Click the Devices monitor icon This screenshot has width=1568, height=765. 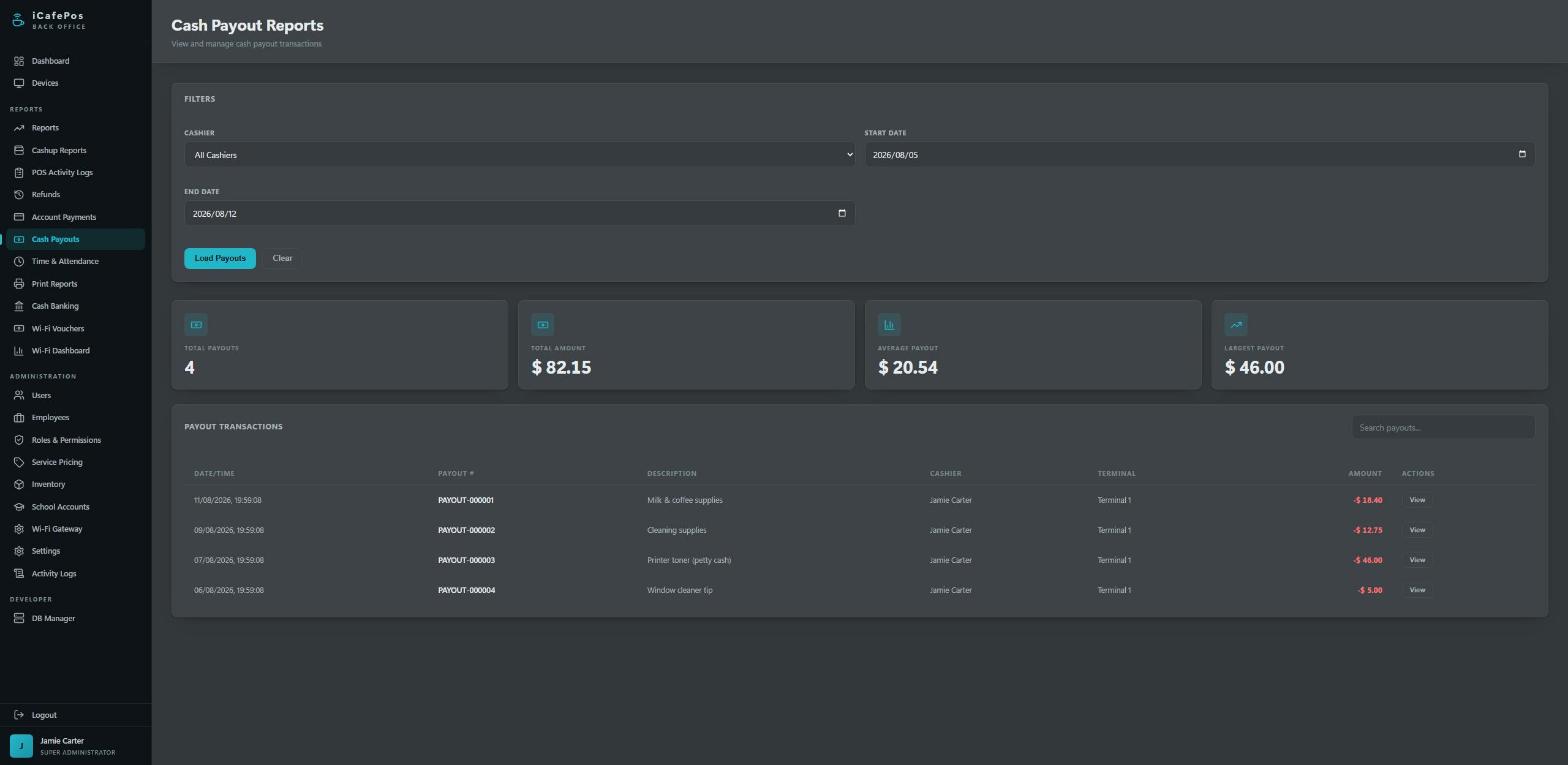(x=19, y=83)
